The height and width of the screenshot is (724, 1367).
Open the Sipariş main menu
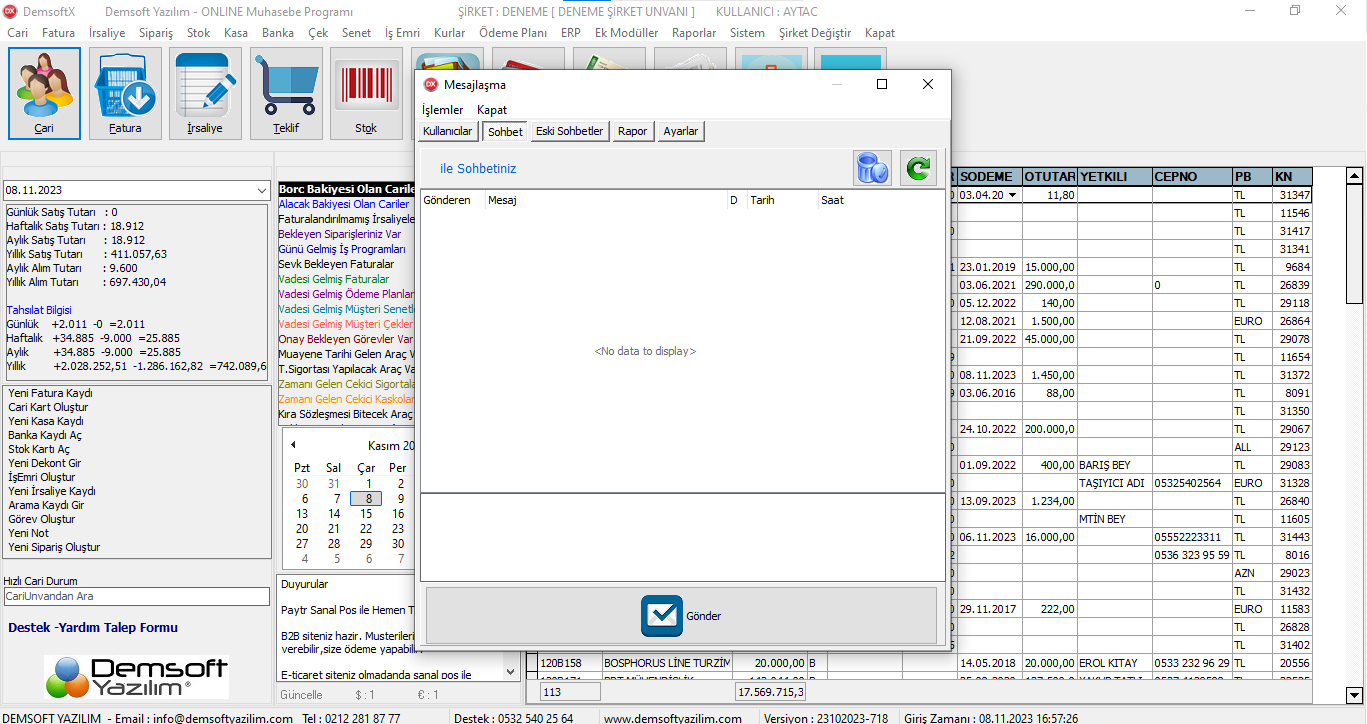click(156, 33)
